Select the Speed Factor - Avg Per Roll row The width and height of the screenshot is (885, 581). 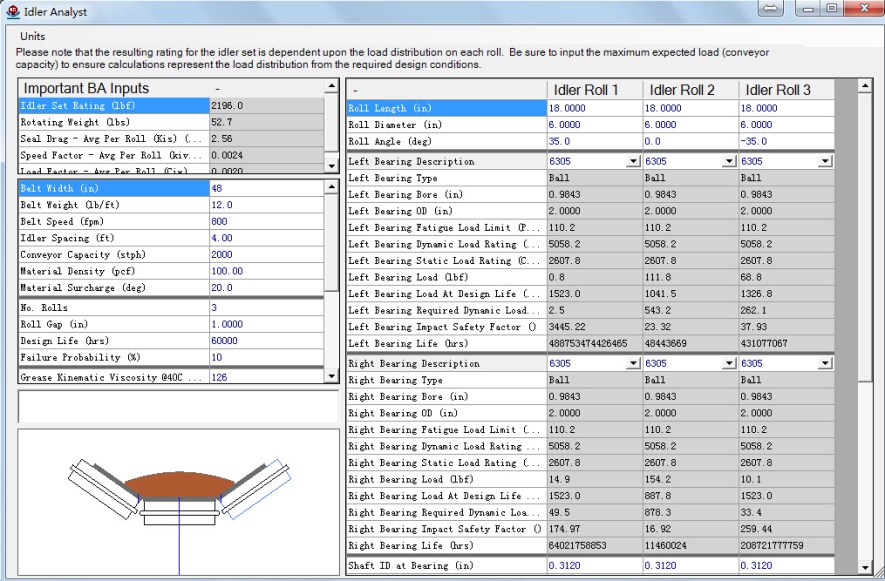(x=171, y=155)
